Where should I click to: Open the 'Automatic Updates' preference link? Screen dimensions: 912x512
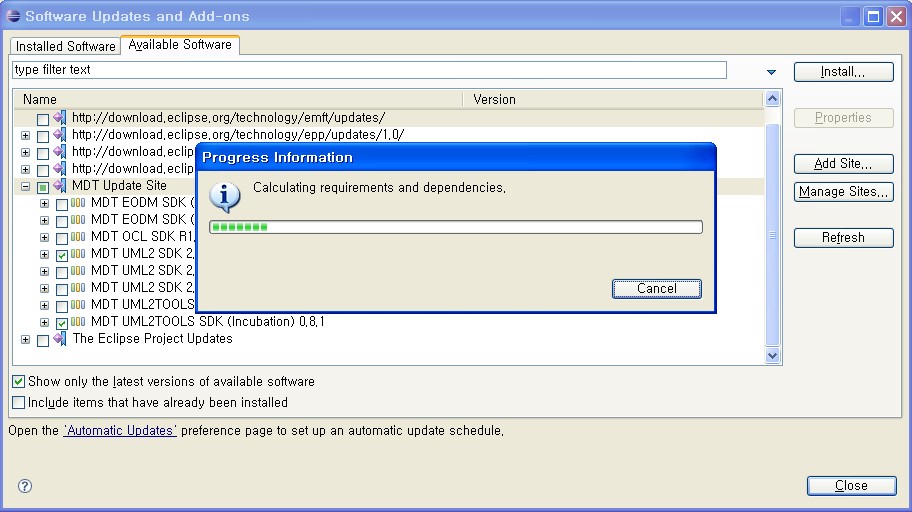point(120,431)
